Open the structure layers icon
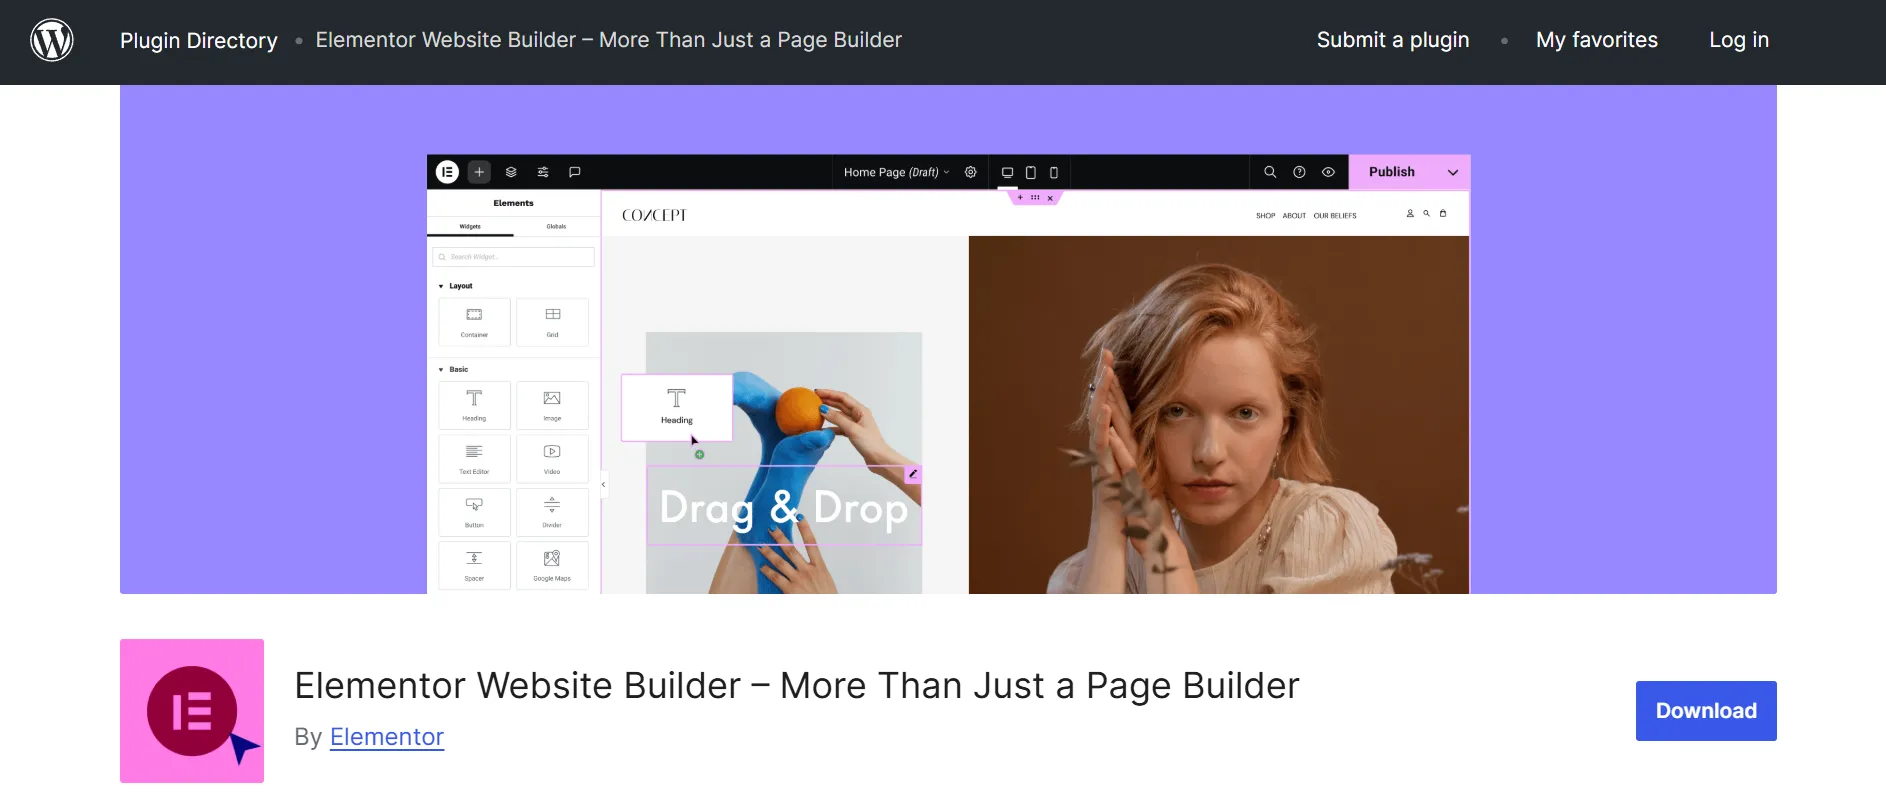Image resolution: width=1886 pixels, height=812 pixels. pyautogui.click(x=511, y=172)
